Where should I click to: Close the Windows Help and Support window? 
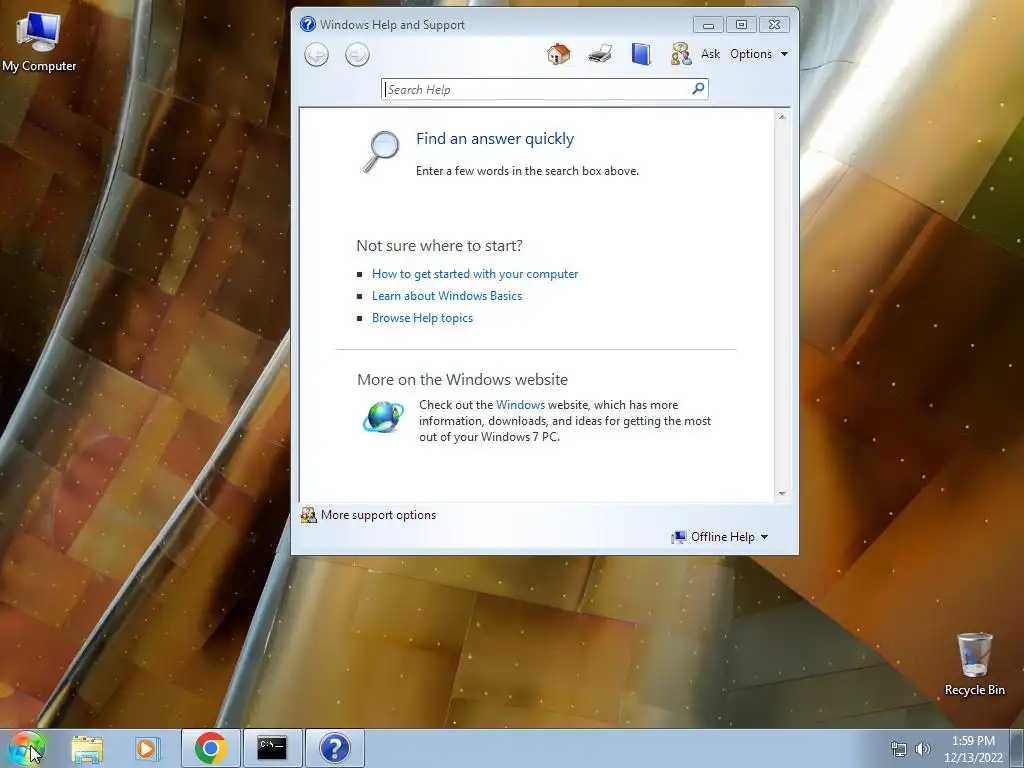click(x=775, y=25)
